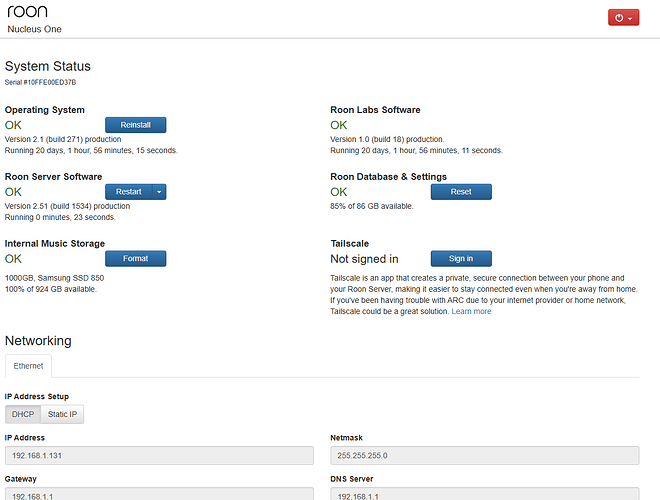Click Version 2.1 (build 271) production text

coord(63,139)
